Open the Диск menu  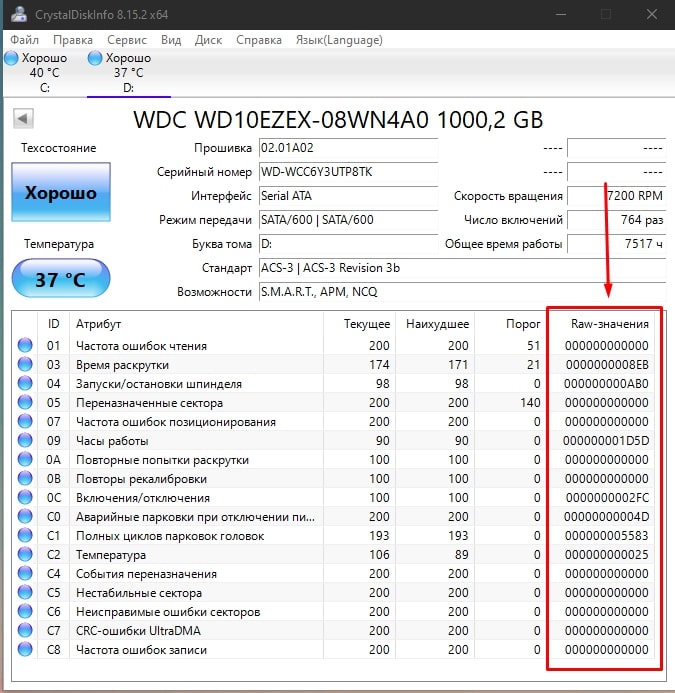208,40
